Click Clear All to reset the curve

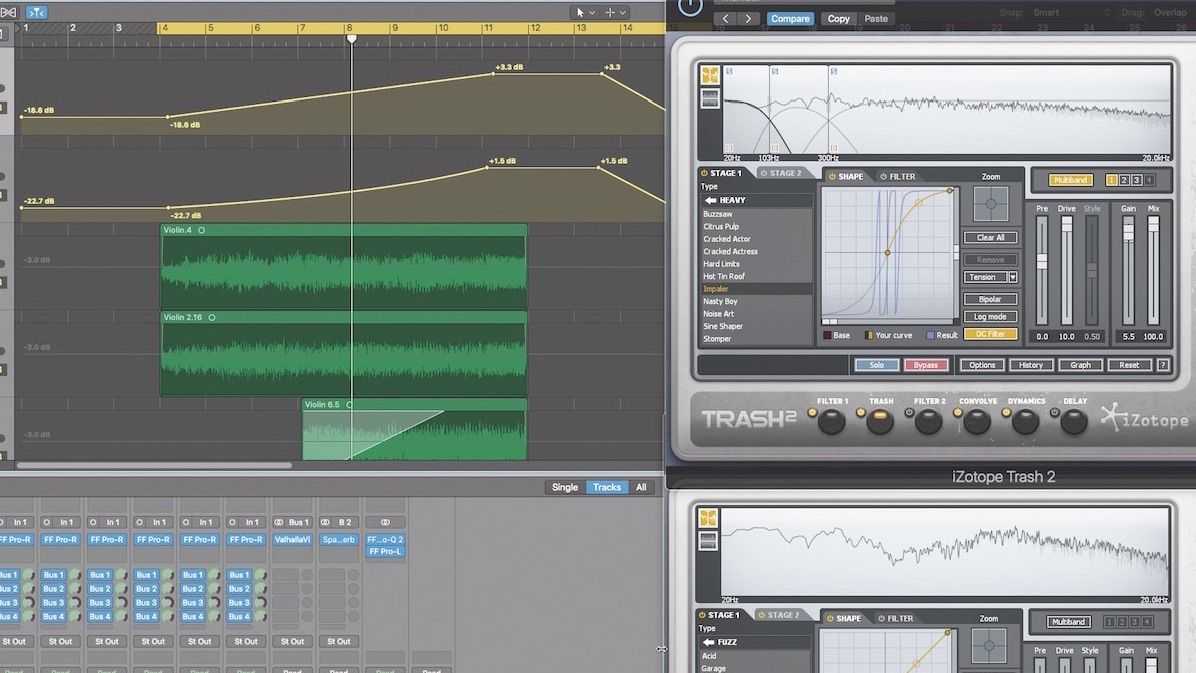point(991,237)
